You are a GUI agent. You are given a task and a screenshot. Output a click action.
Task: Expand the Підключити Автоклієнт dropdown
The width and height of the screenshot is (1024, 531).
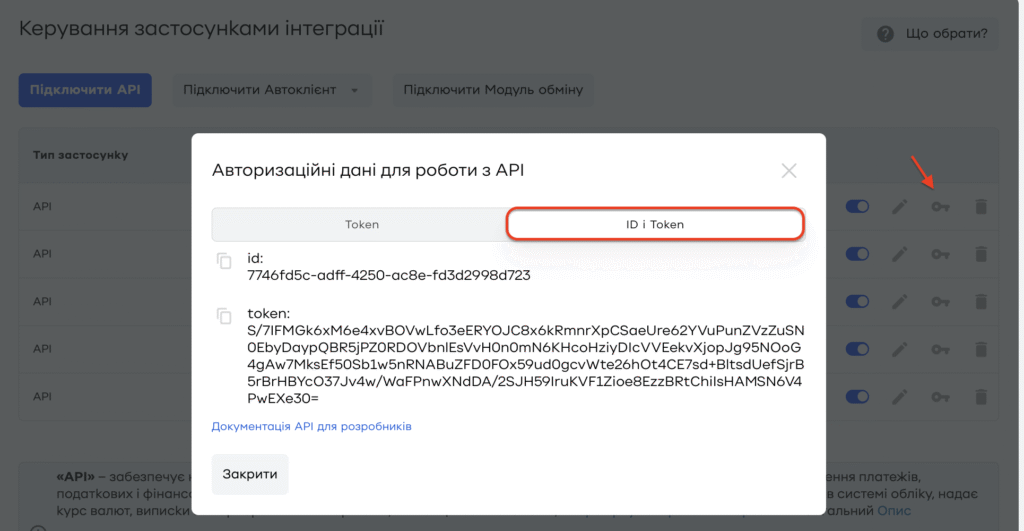click(271, 90)
